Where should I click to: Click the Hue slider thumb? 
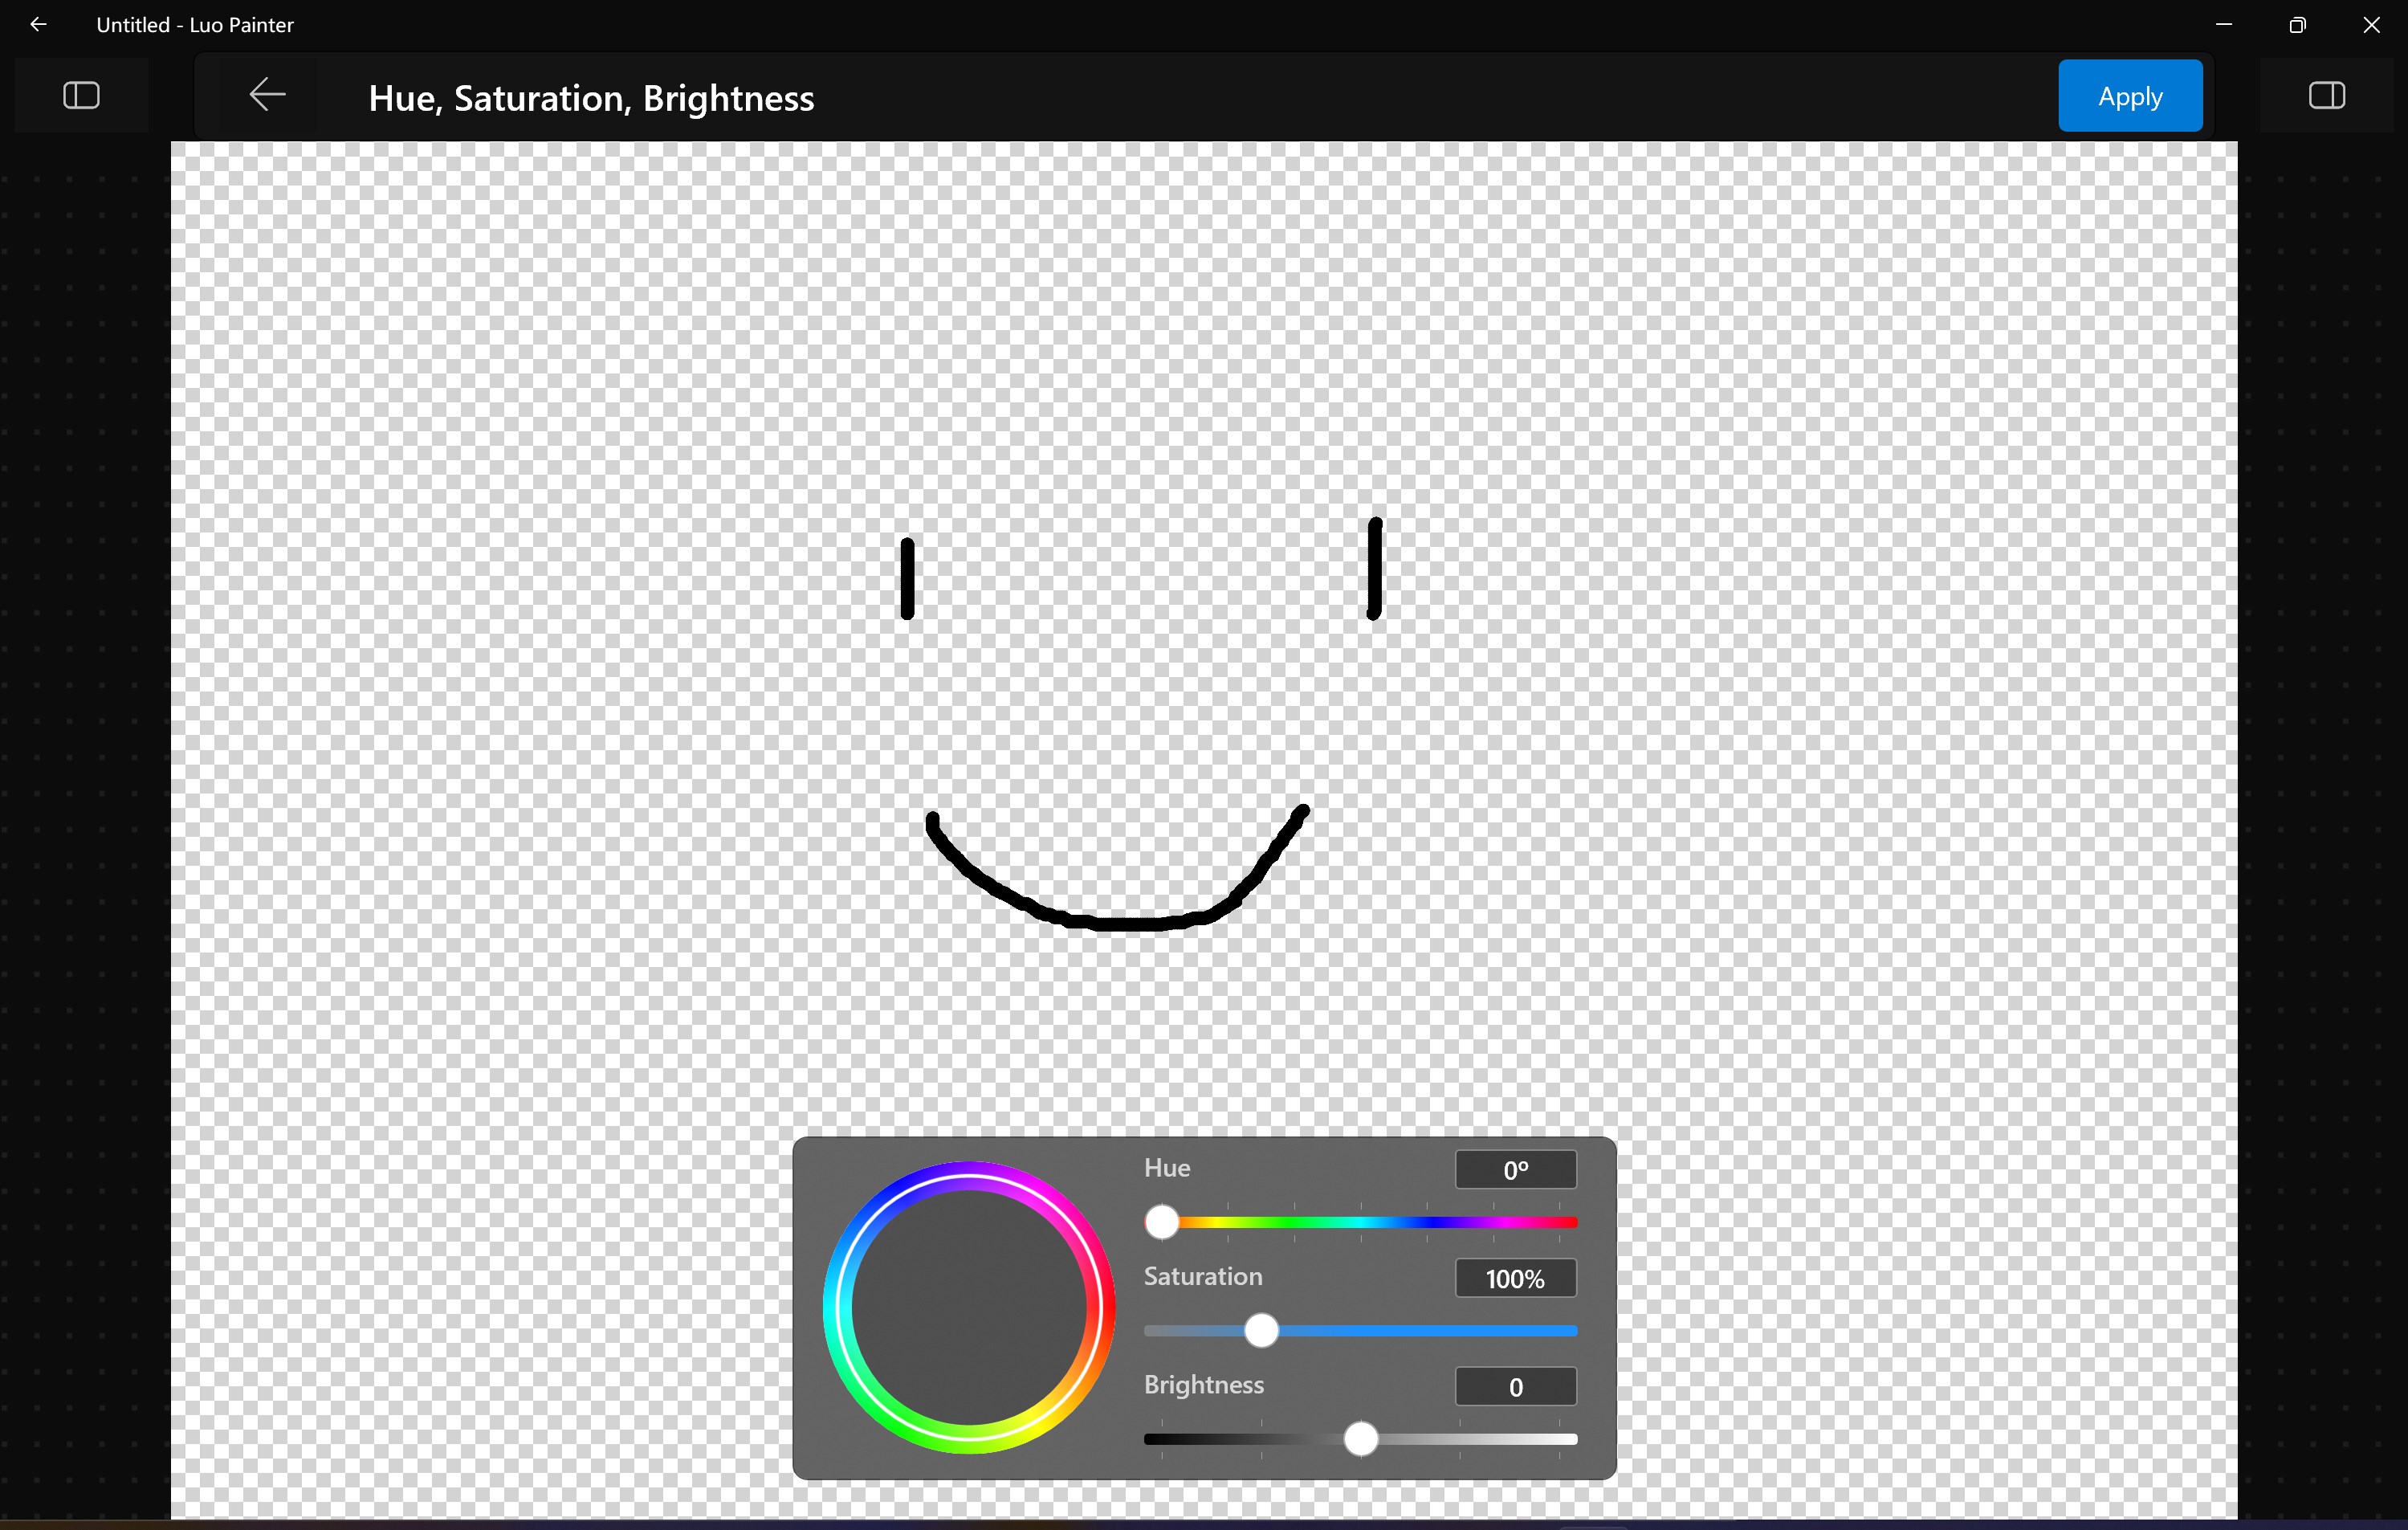click(1161, 1222)
